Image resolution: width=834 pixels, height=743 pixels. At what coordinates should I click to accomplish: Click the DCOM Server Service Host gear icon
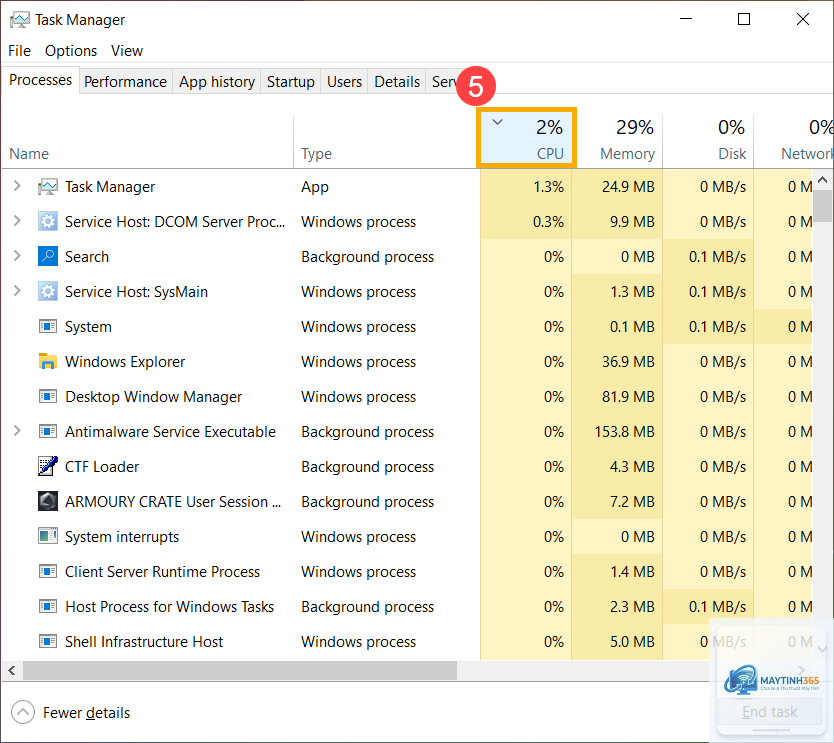coord(48,221)
